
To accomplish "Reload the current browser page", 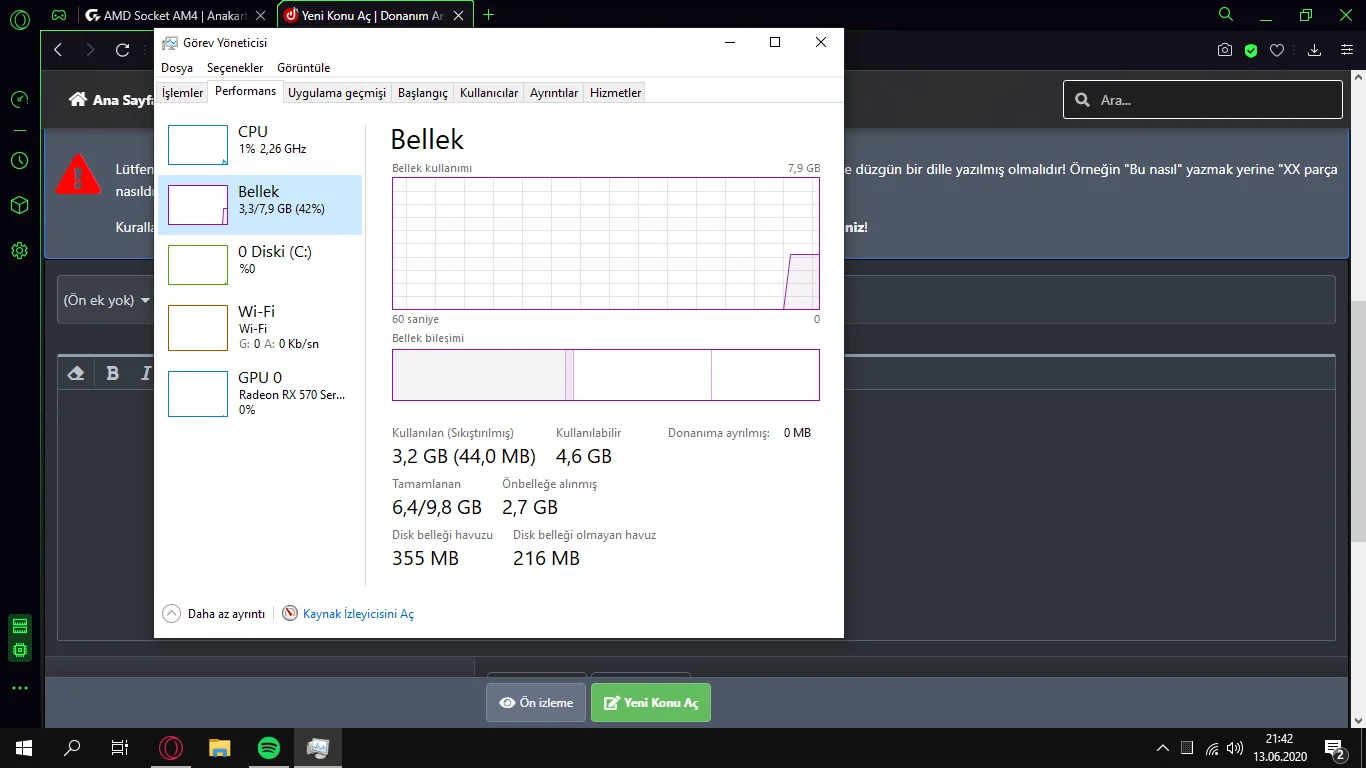I will (123, 50).
